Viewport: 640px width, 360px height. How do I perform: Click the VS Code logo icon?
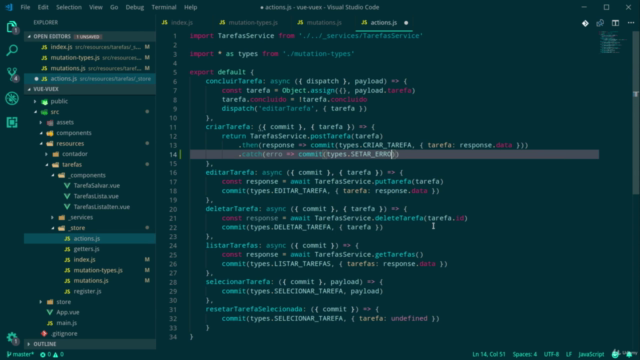click(x=9, y=7)
